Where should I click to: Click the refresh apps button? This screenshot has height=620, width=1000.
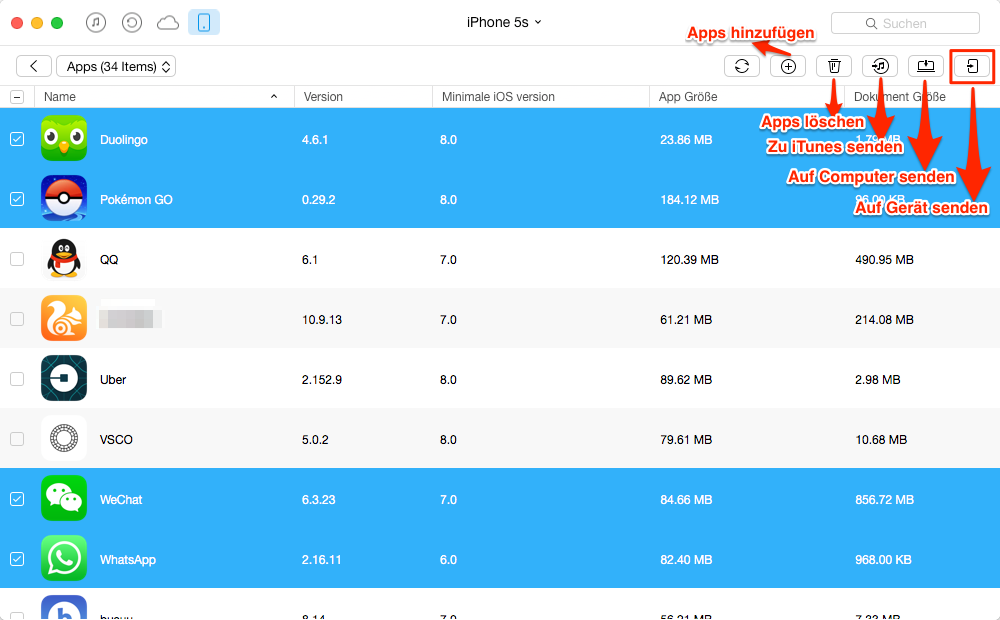point(742,66)
